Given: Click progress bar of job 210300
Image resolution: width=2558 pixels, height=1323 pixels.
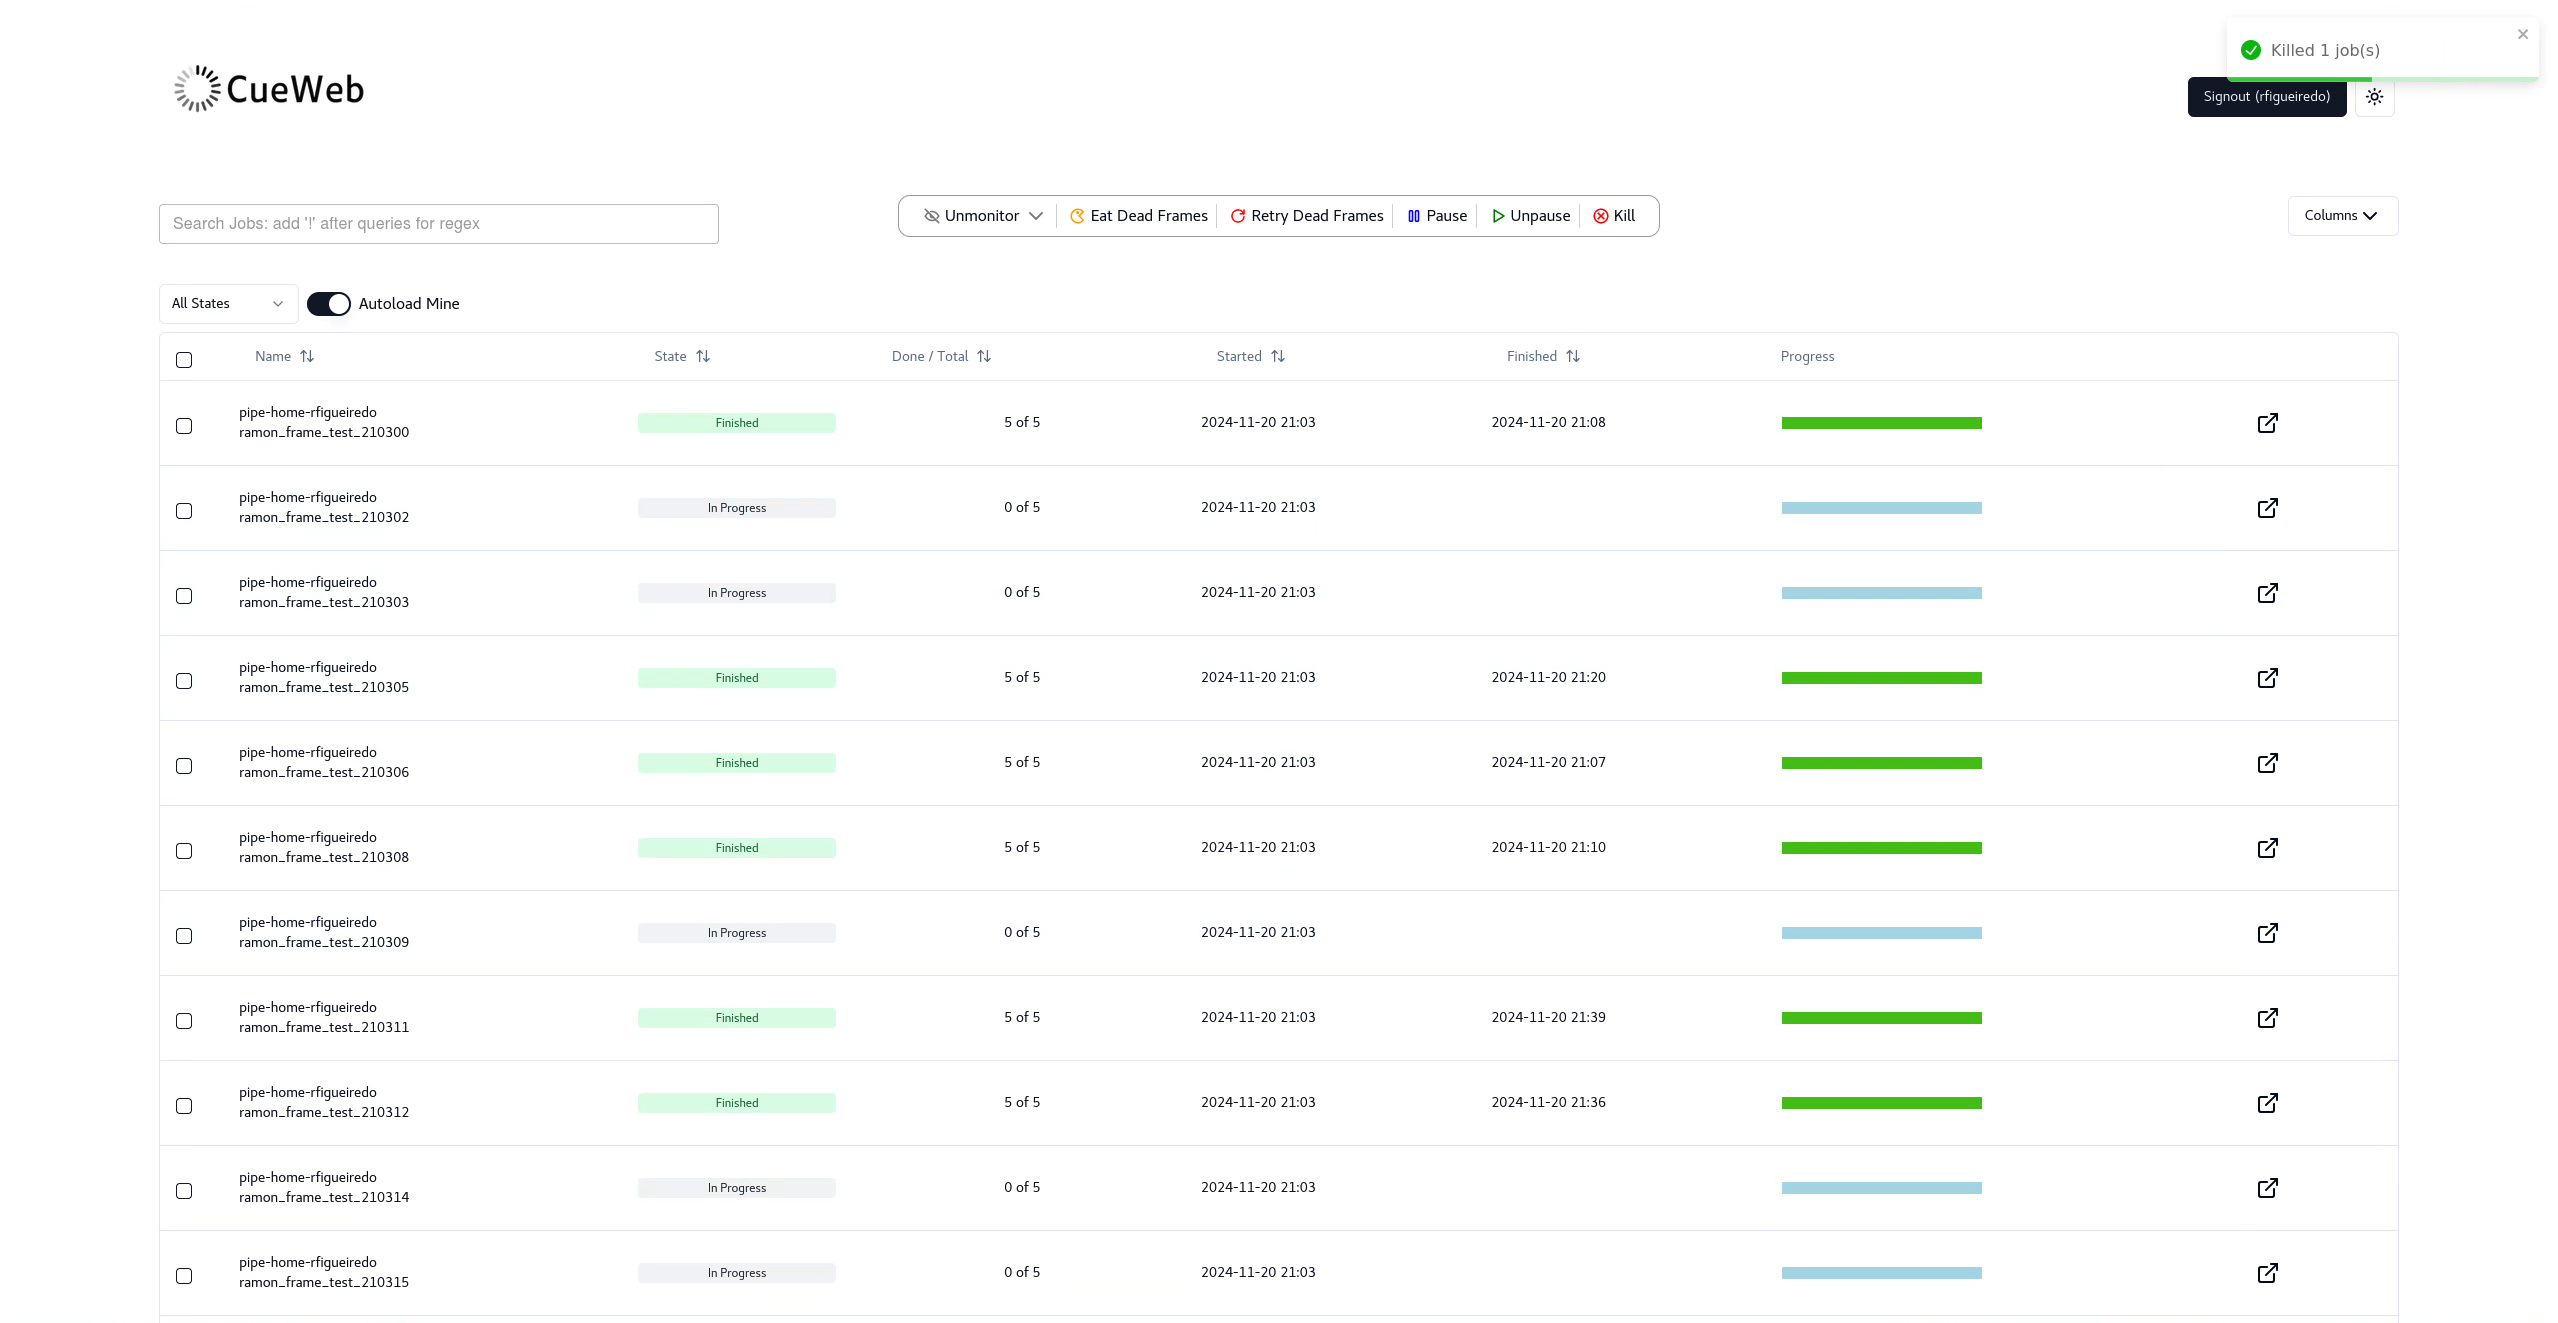Looking at the screenshot, I should 1881,423.
